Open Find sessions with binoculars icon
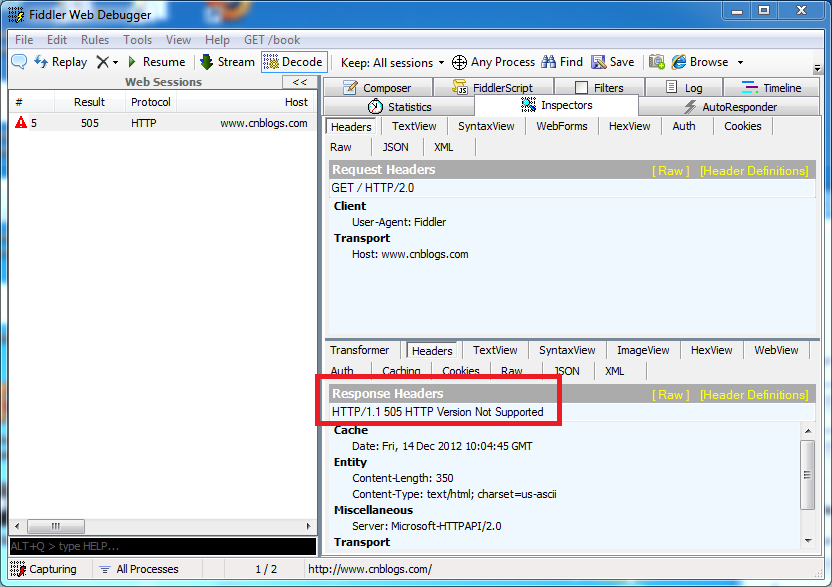 562,62
